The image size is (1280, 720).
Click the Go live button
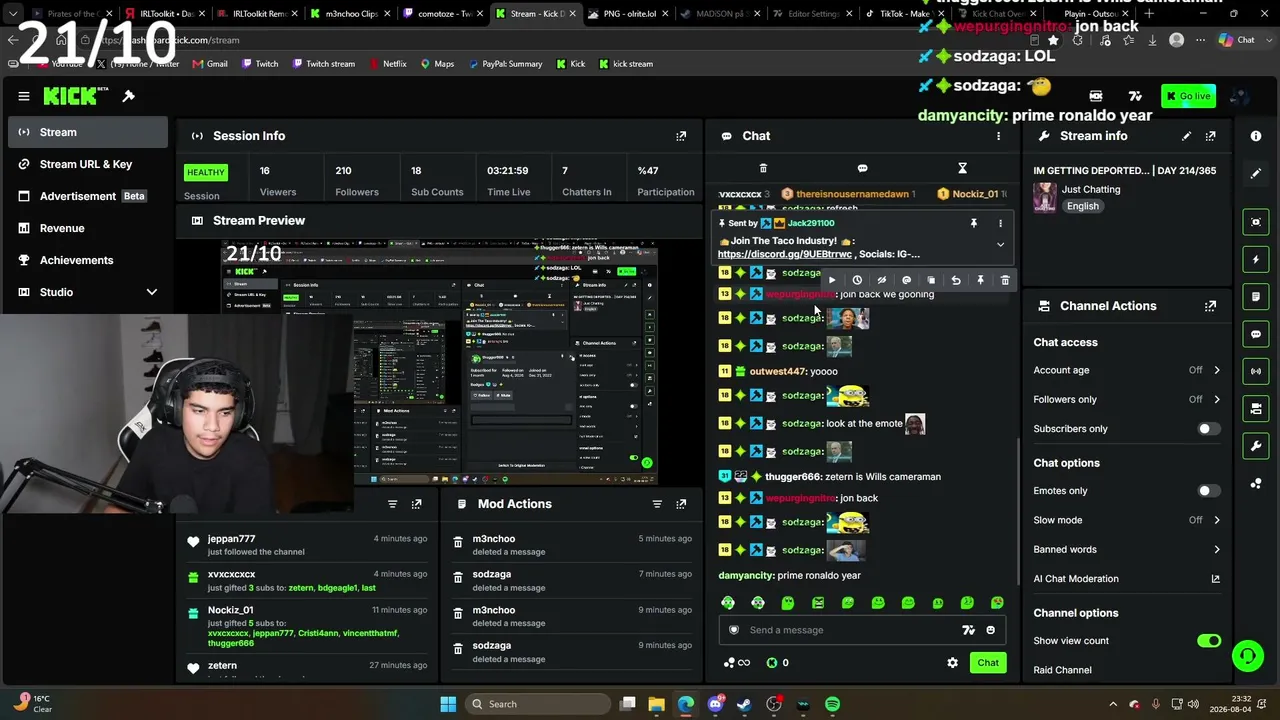tap(1188, 96)
